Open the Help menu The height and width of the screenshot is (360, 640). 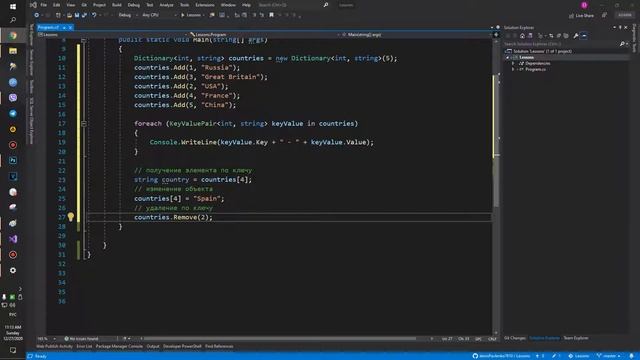tap(246, 5)
